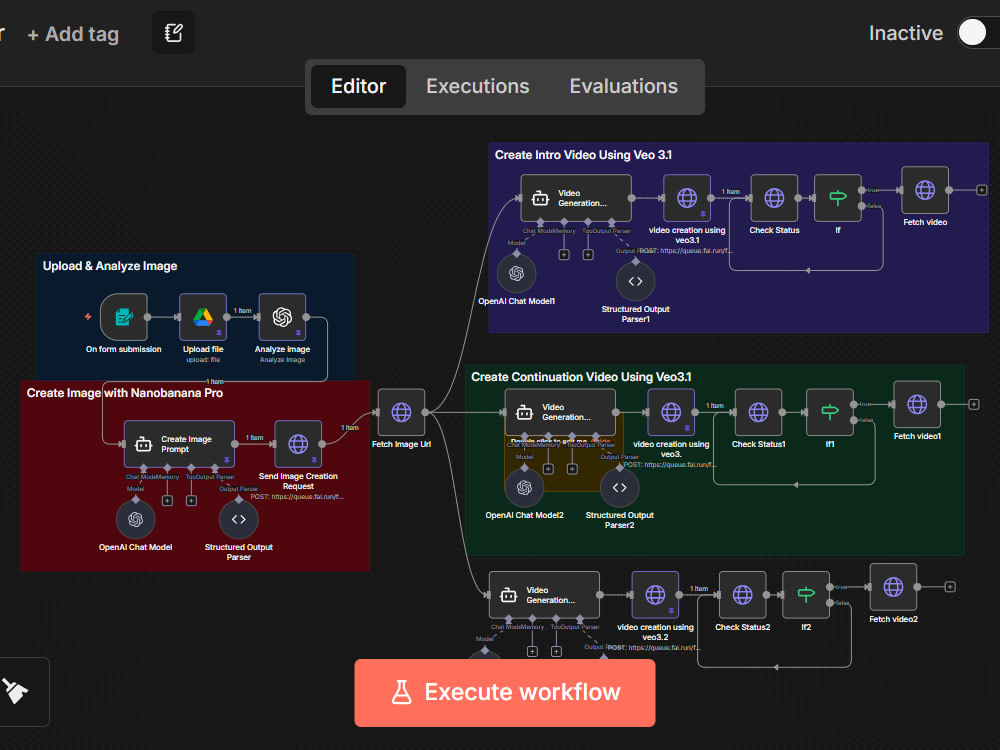Select the continuation Video Generation agent node

560,412
